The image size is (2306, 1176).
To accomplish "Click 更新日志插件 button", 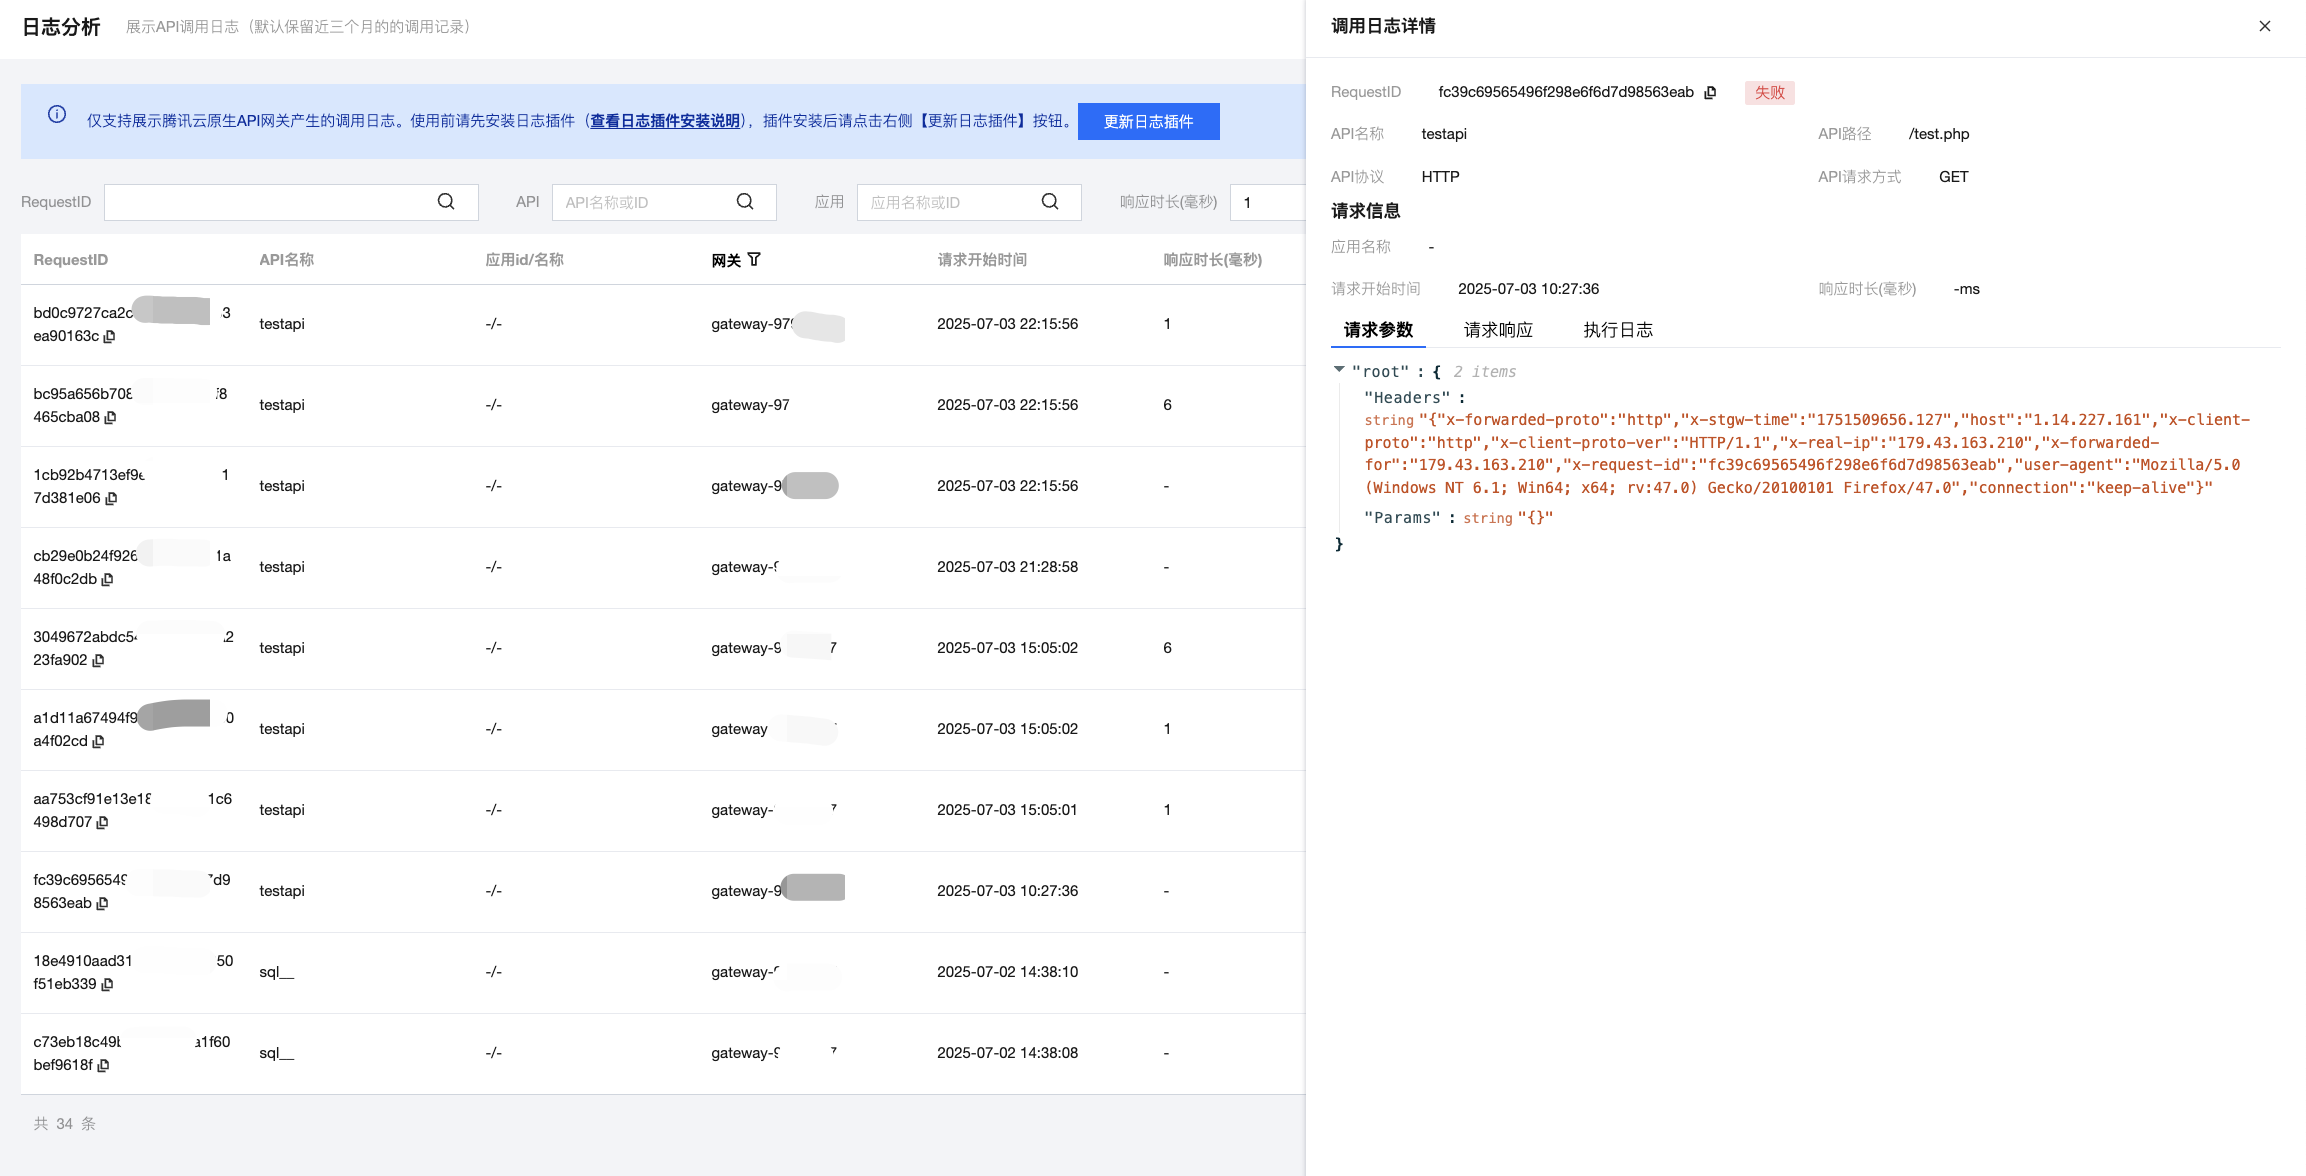I will (1148, 122).
